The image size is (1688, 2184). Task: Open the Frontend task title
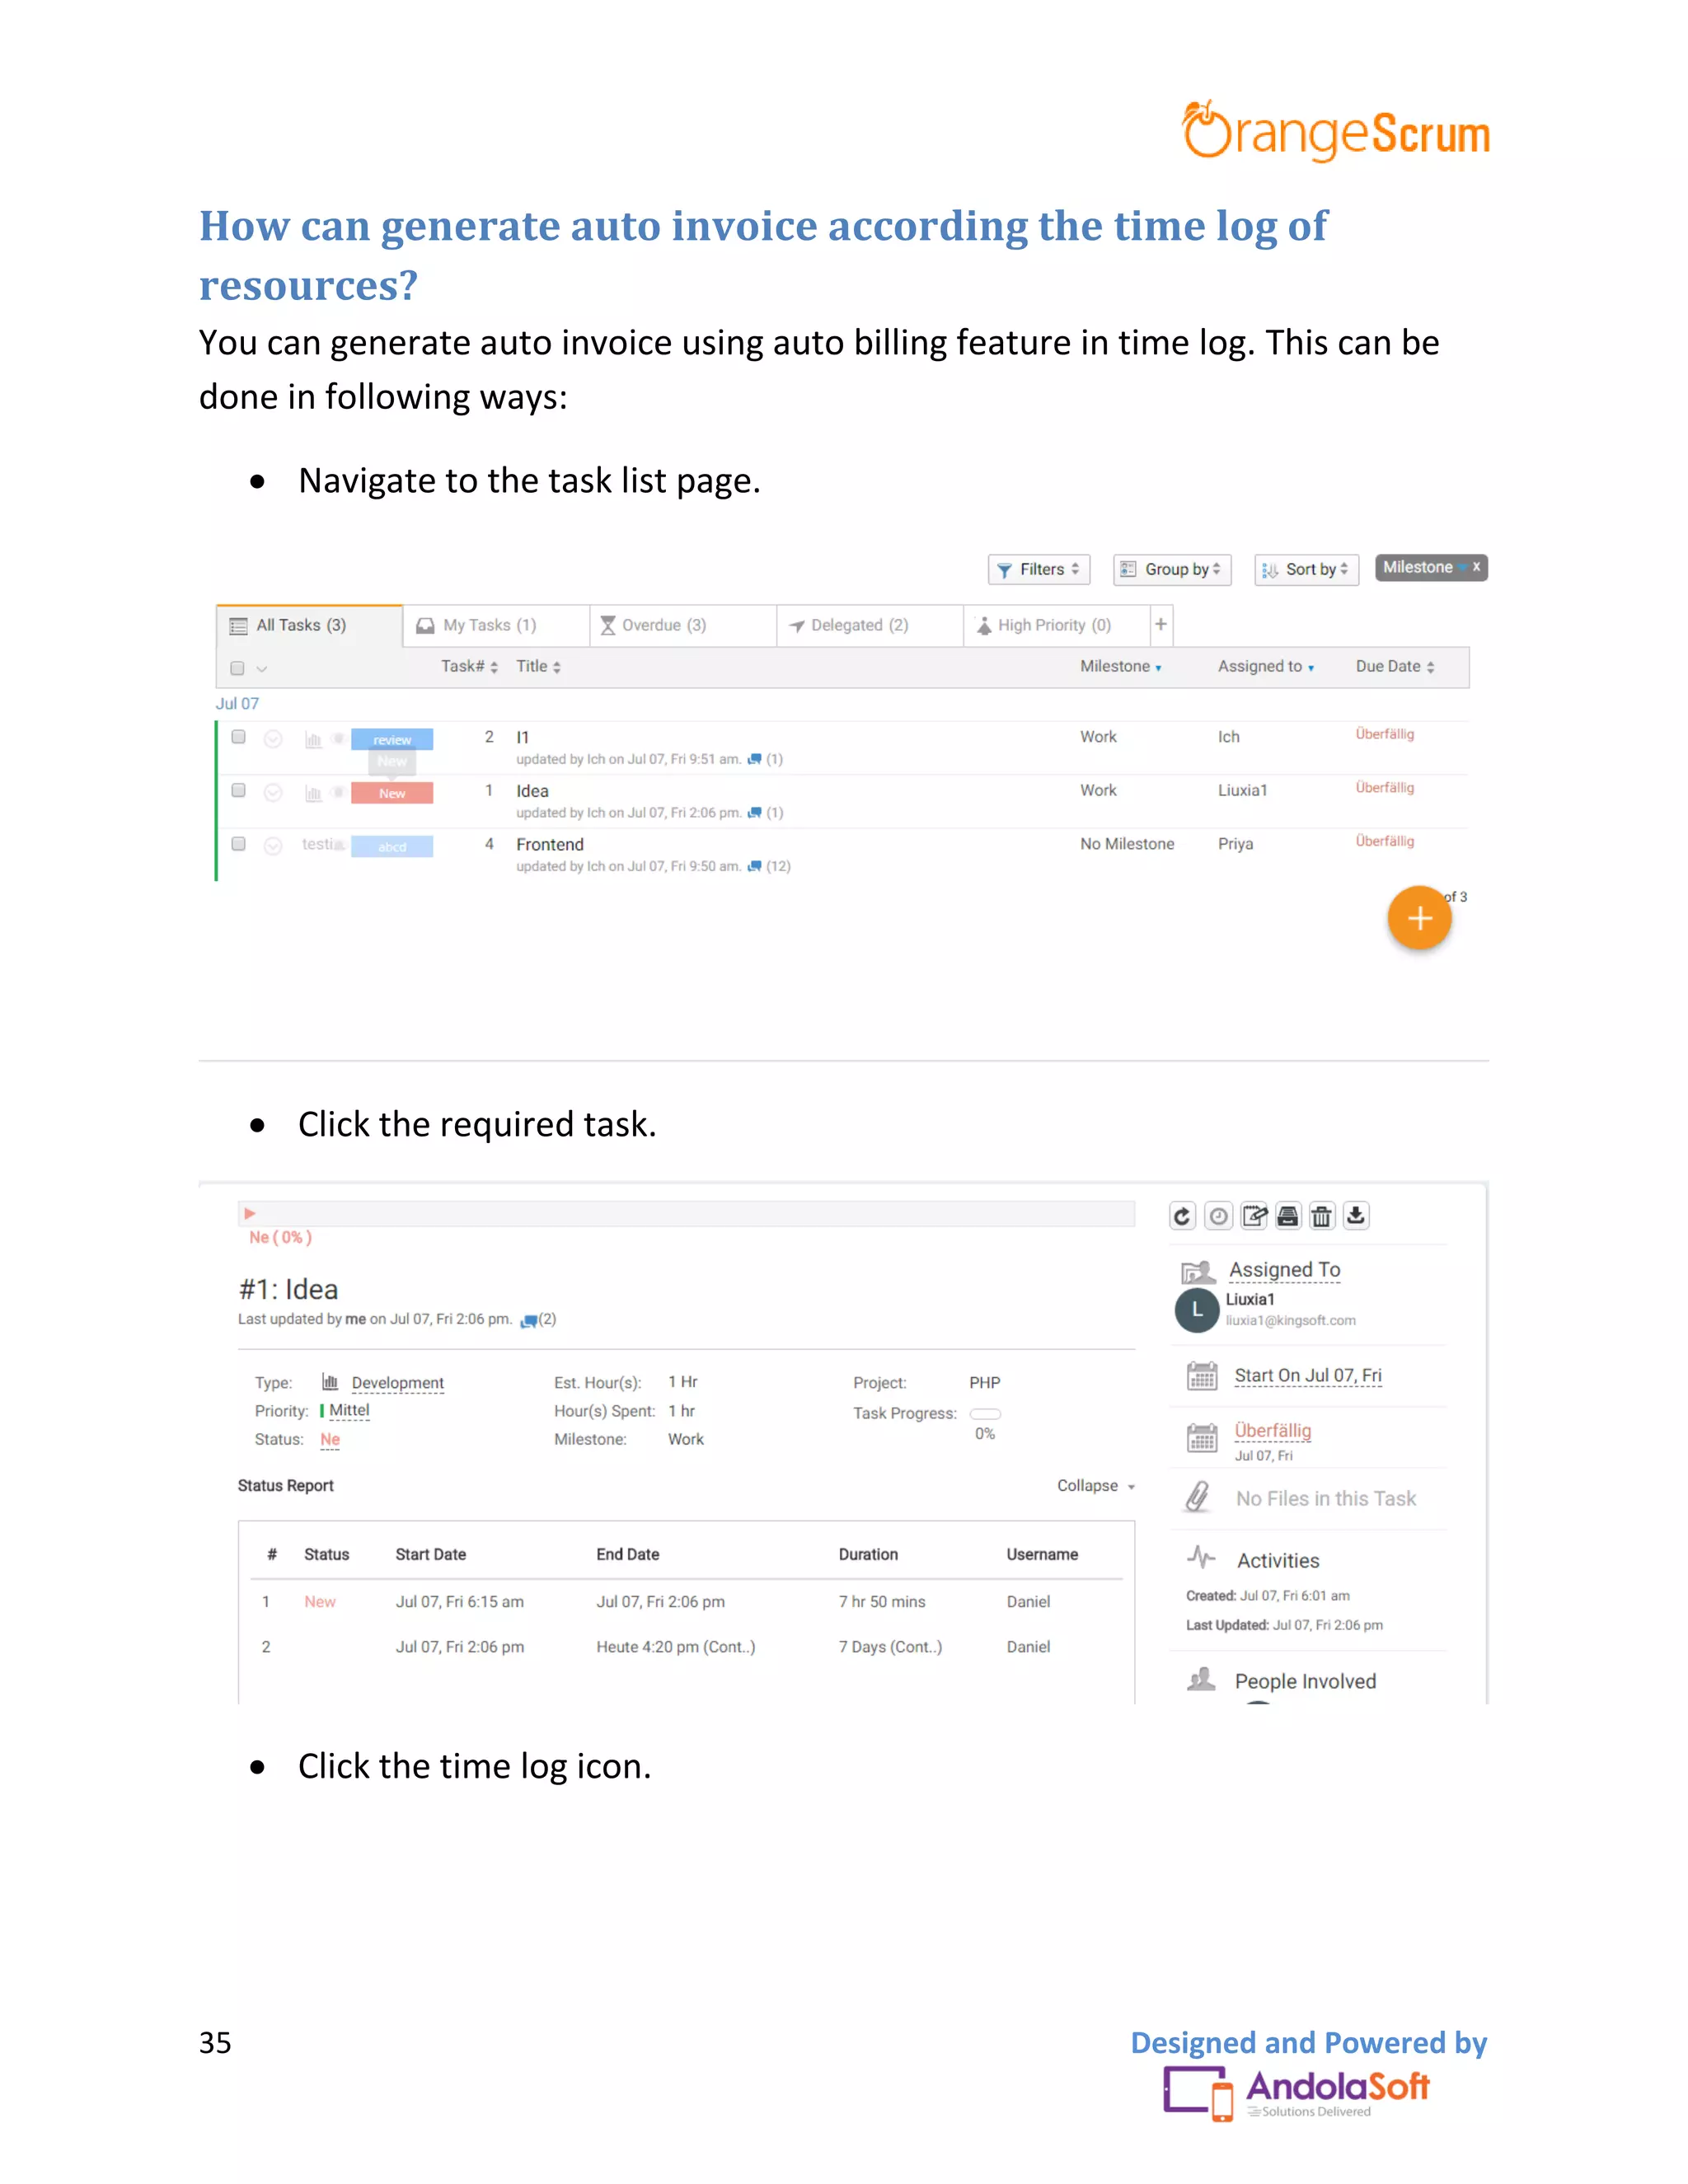(x=550, y=845)
